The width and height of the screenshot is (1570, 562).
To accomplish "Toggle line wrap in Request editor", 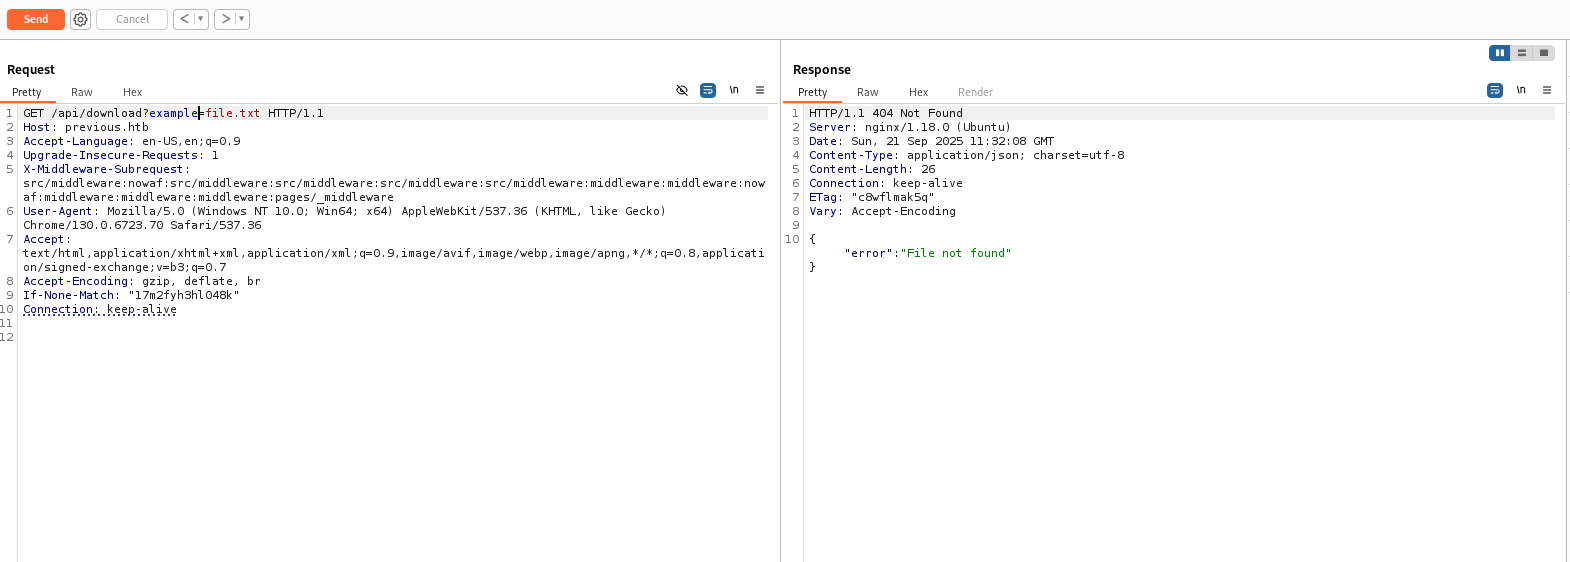I will click(708, 90).
